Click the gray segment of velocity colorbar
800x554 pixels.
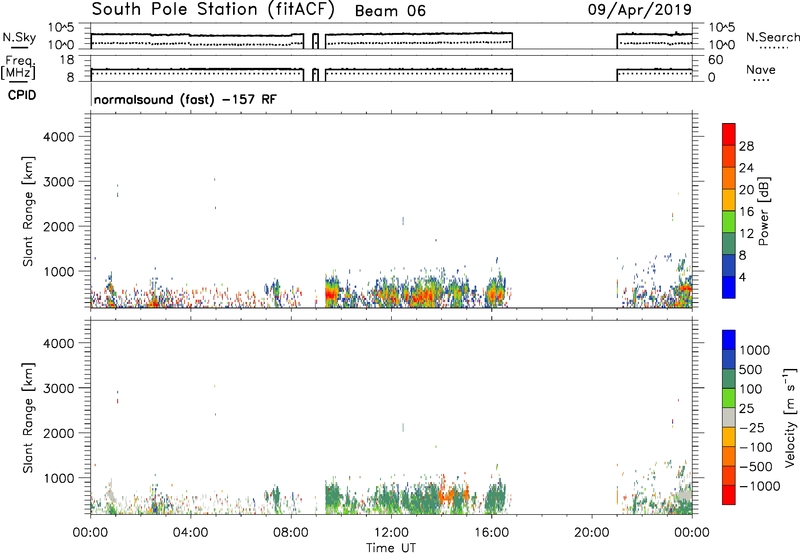(729, 418)
